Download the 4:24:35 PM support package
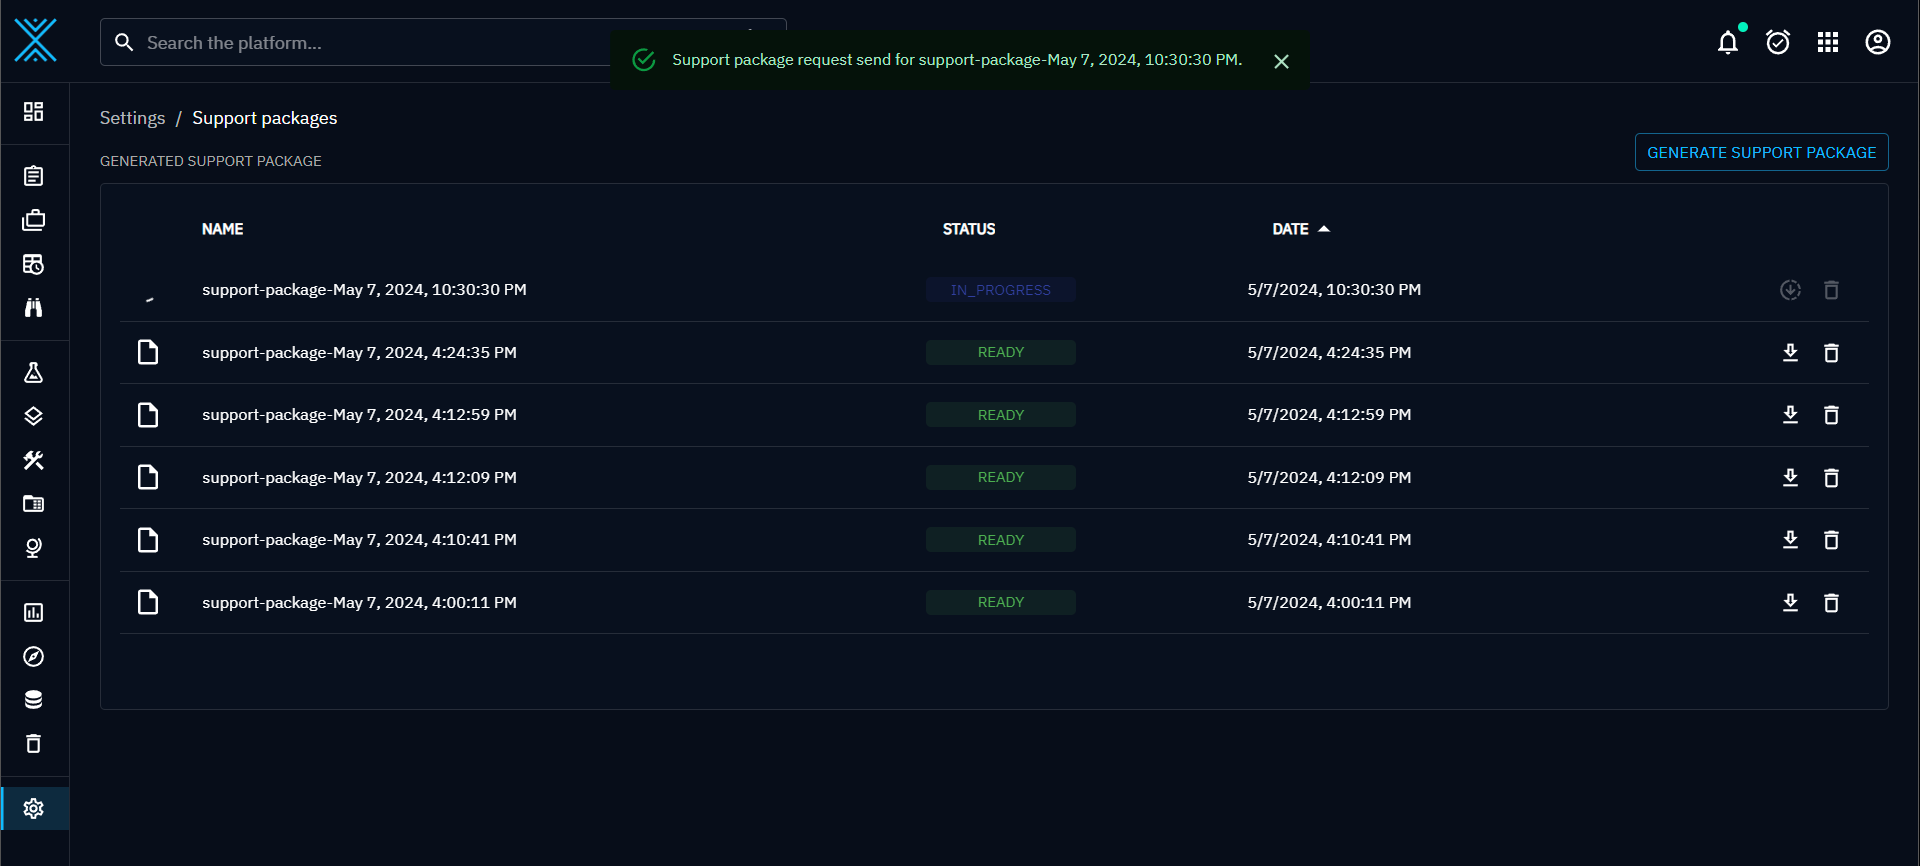Screen dimensions: 1920x866 tap(1790, 352)
